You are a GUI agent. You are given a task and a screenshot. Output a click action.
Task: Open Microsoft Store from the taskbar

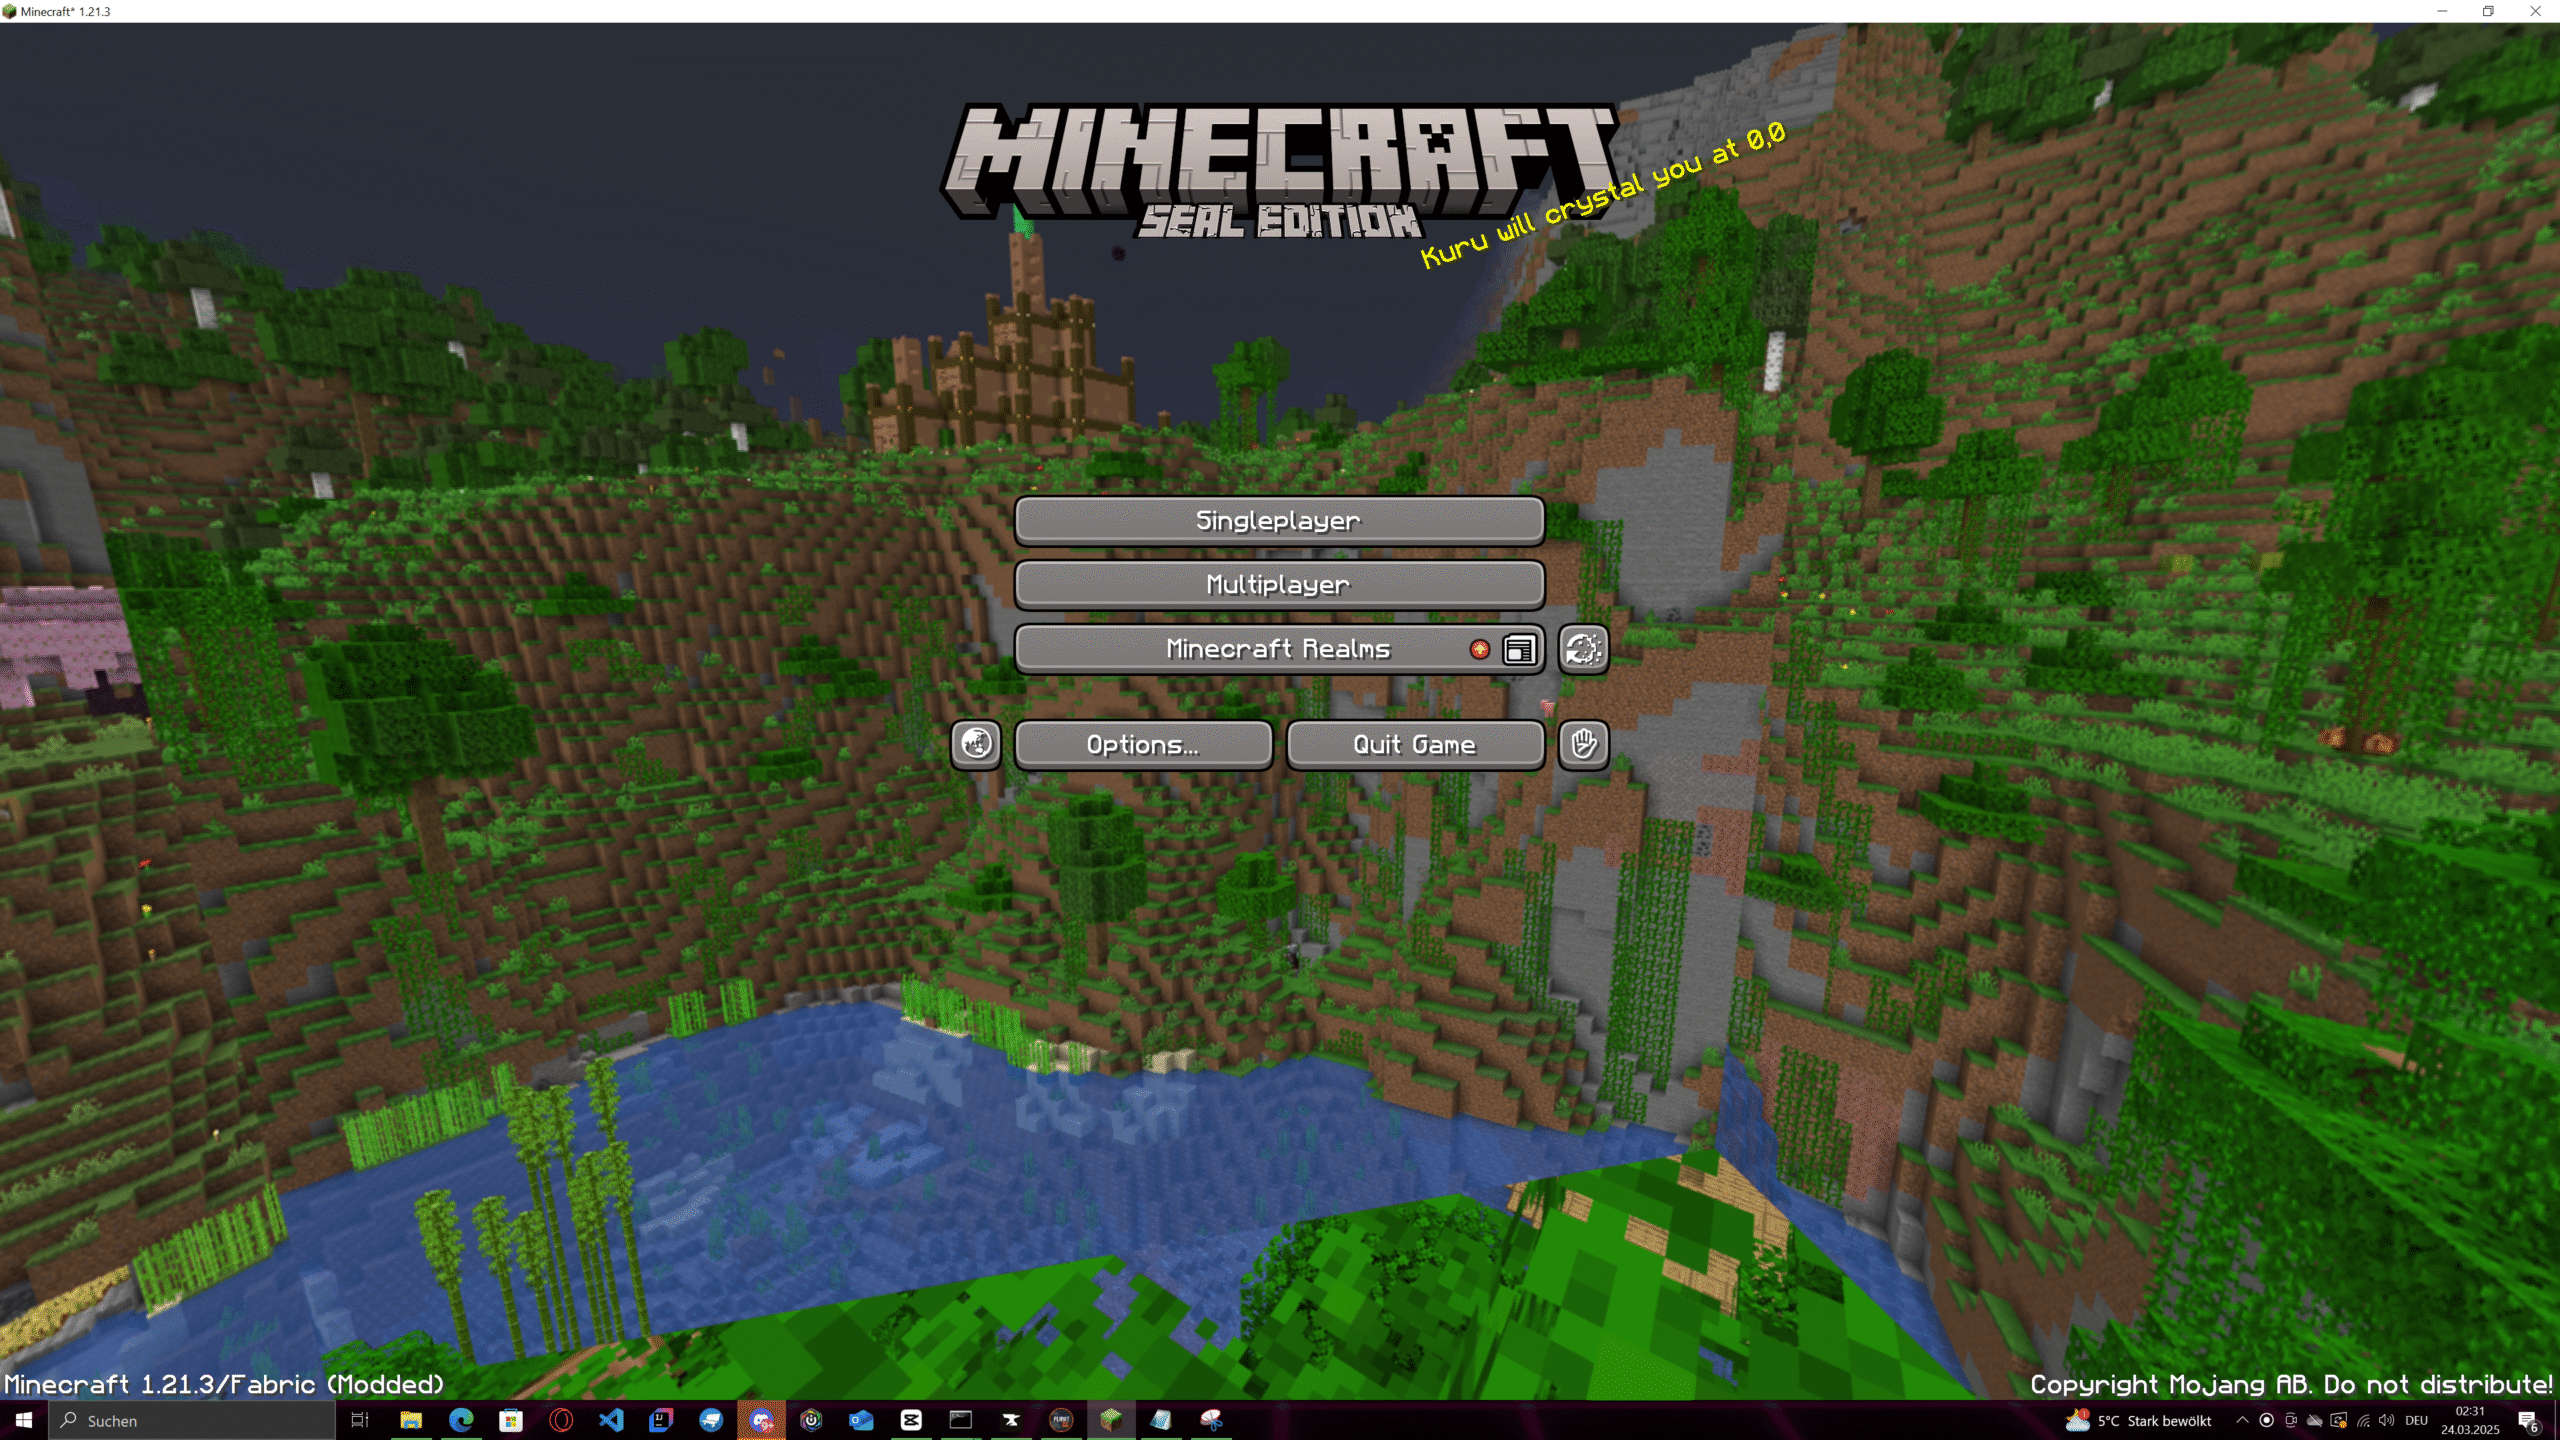(511, 1420)
